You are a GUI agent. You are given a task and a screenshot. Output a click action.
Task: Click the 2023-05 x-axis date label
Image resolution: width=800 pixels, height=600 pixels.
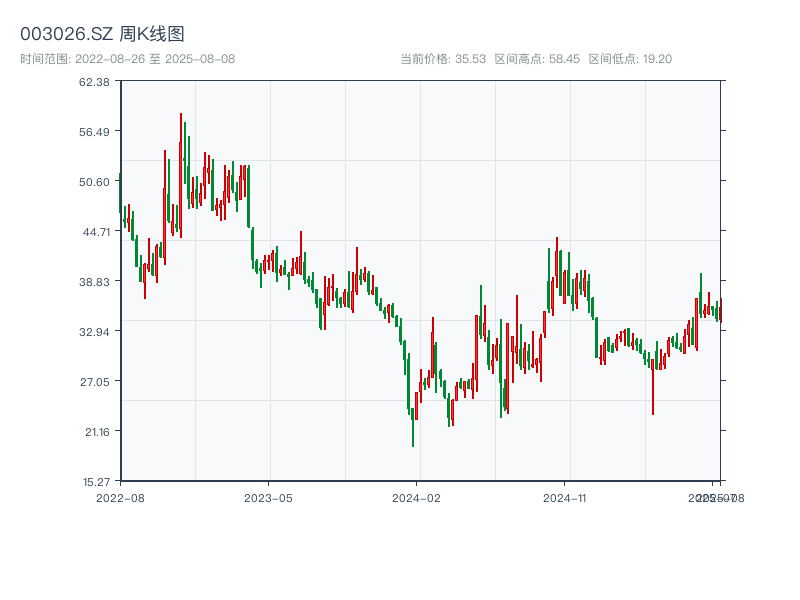coord(268,497)
